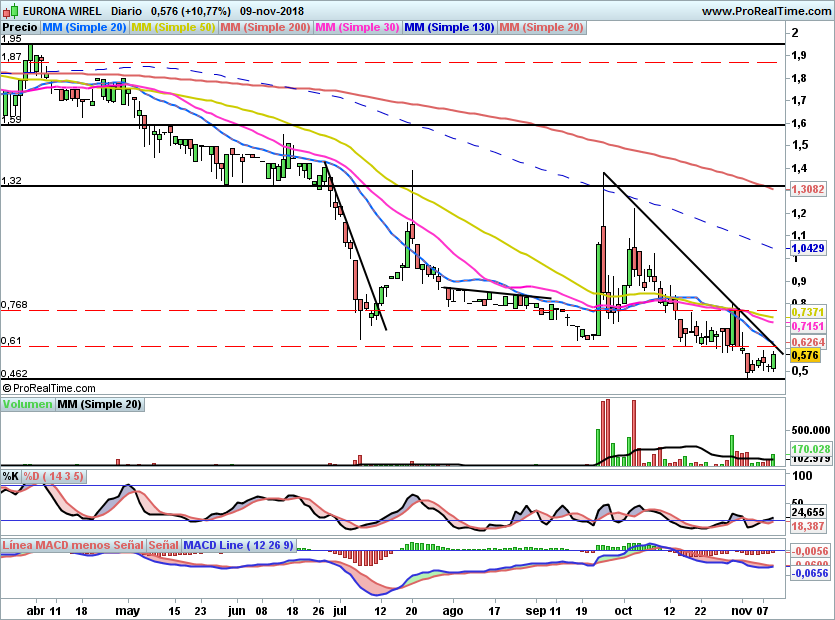Click the © ProRealTime.com copyright text
This screenshot has height=620, width=835.
[x=49, y=388]
